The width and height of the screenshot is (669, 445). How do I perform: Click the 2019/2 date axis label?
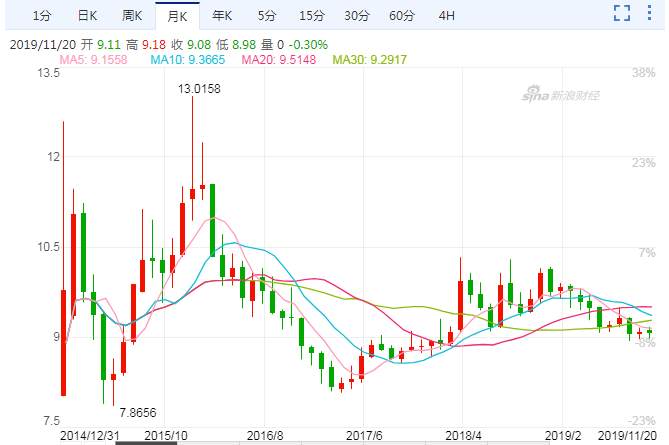coord(563,436)
